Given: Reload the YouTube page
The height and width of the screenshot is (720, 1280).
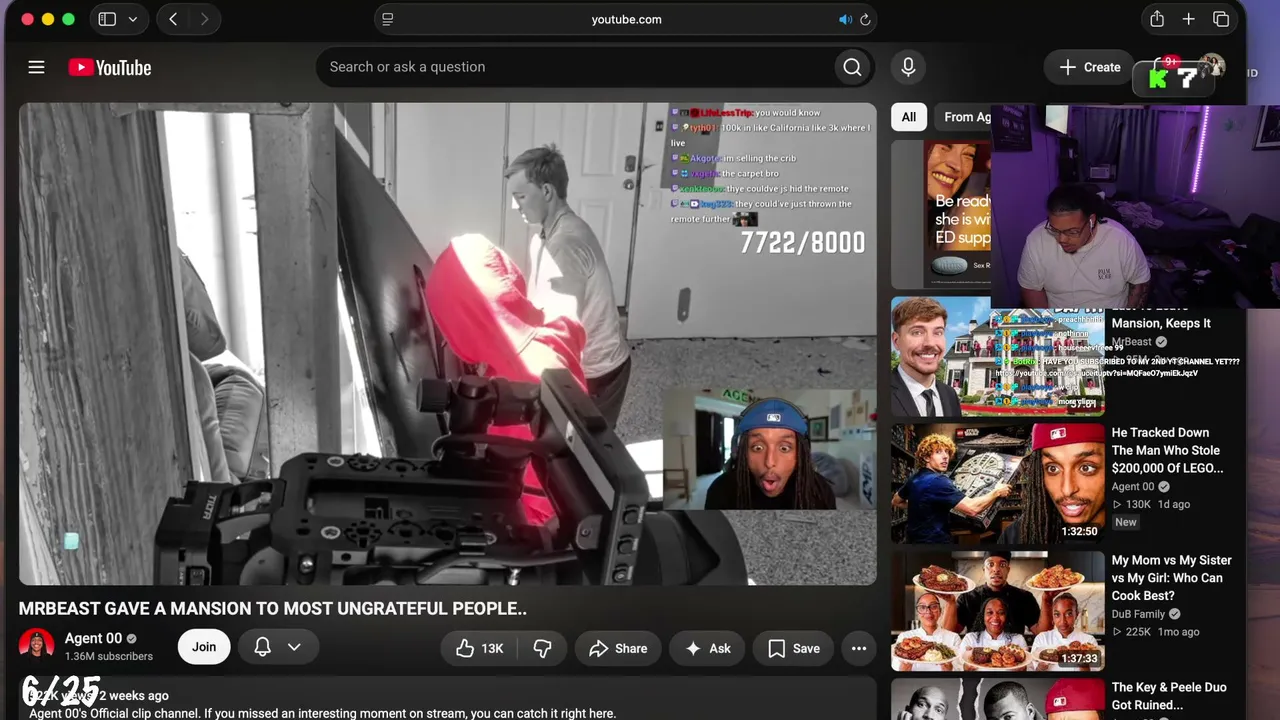Looking at the screenshot, I should (865, 19).
